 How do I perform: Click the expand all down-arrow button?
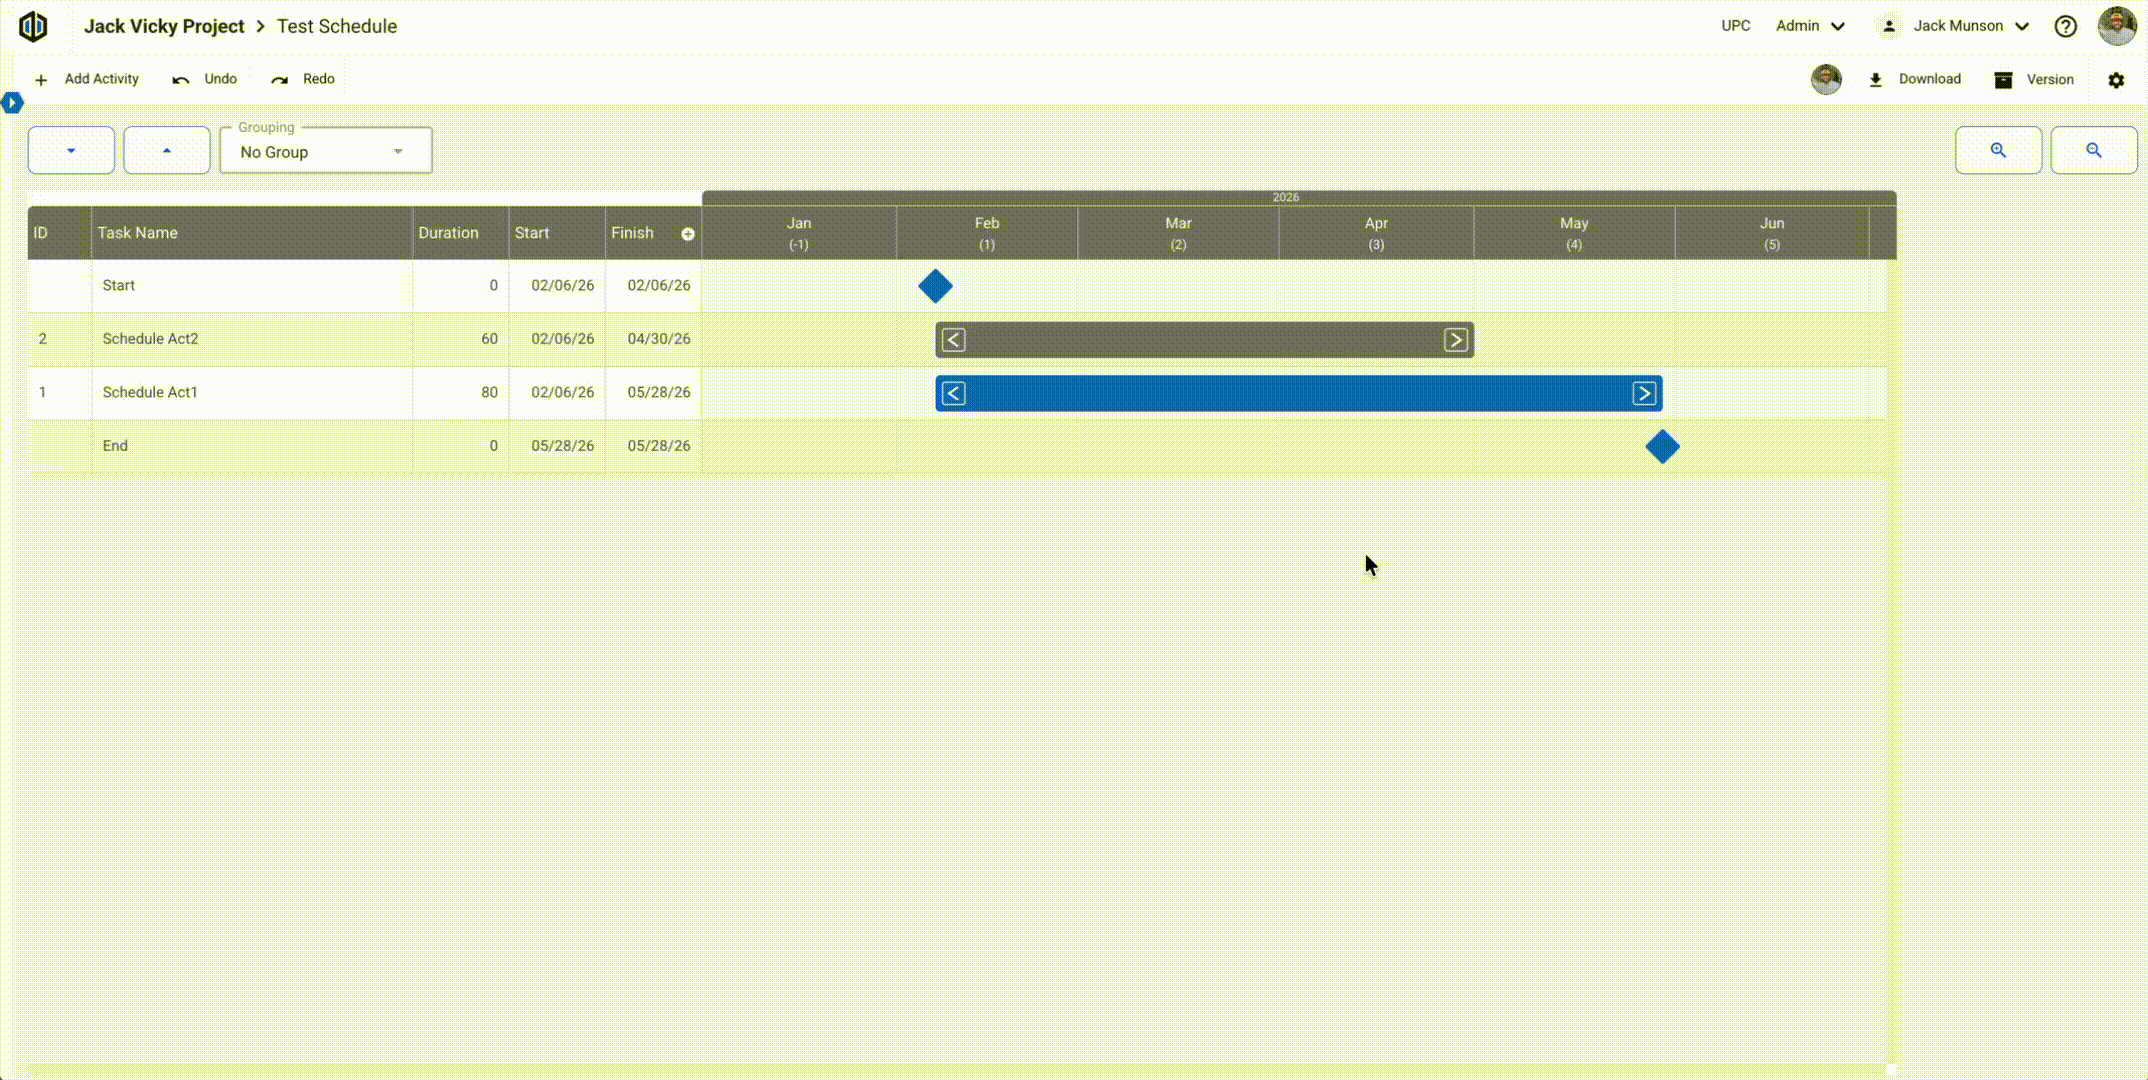point(71,150)
